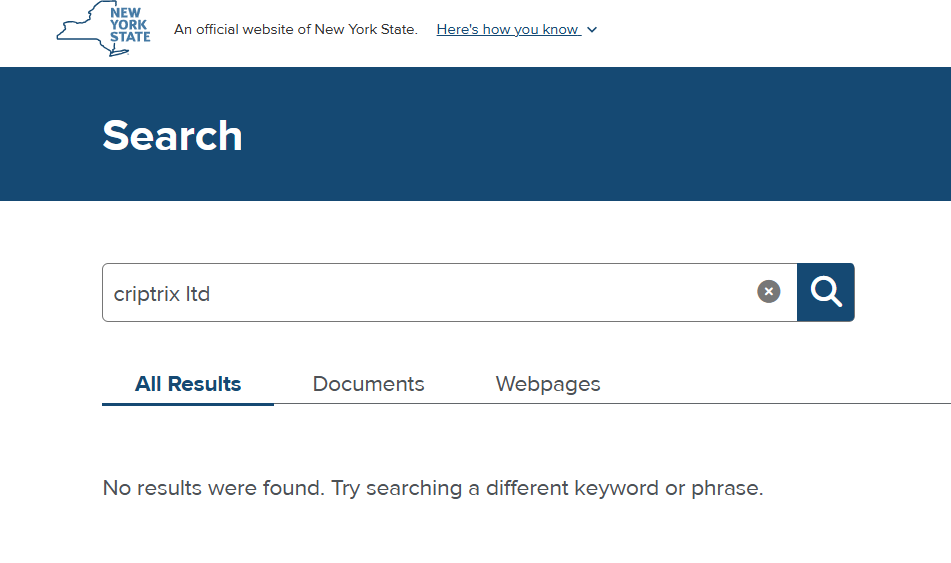Click empty area of dark blue banner
The height and width of the screenshot is (563, 951).
600,135
